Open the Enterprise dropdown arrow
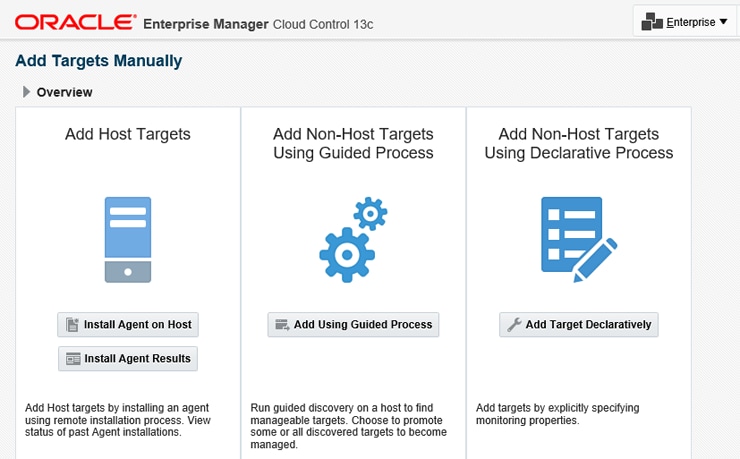Viewport: 740px width, 459px height. coord(723,22)
